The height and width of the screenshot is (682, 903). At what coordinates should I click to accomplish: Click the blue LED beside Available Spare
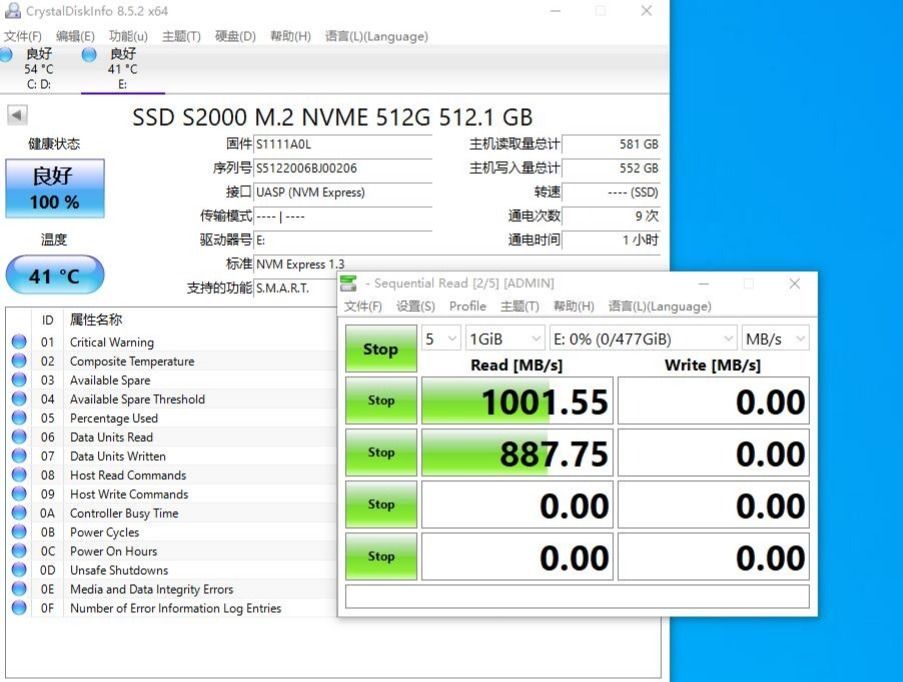19,380
